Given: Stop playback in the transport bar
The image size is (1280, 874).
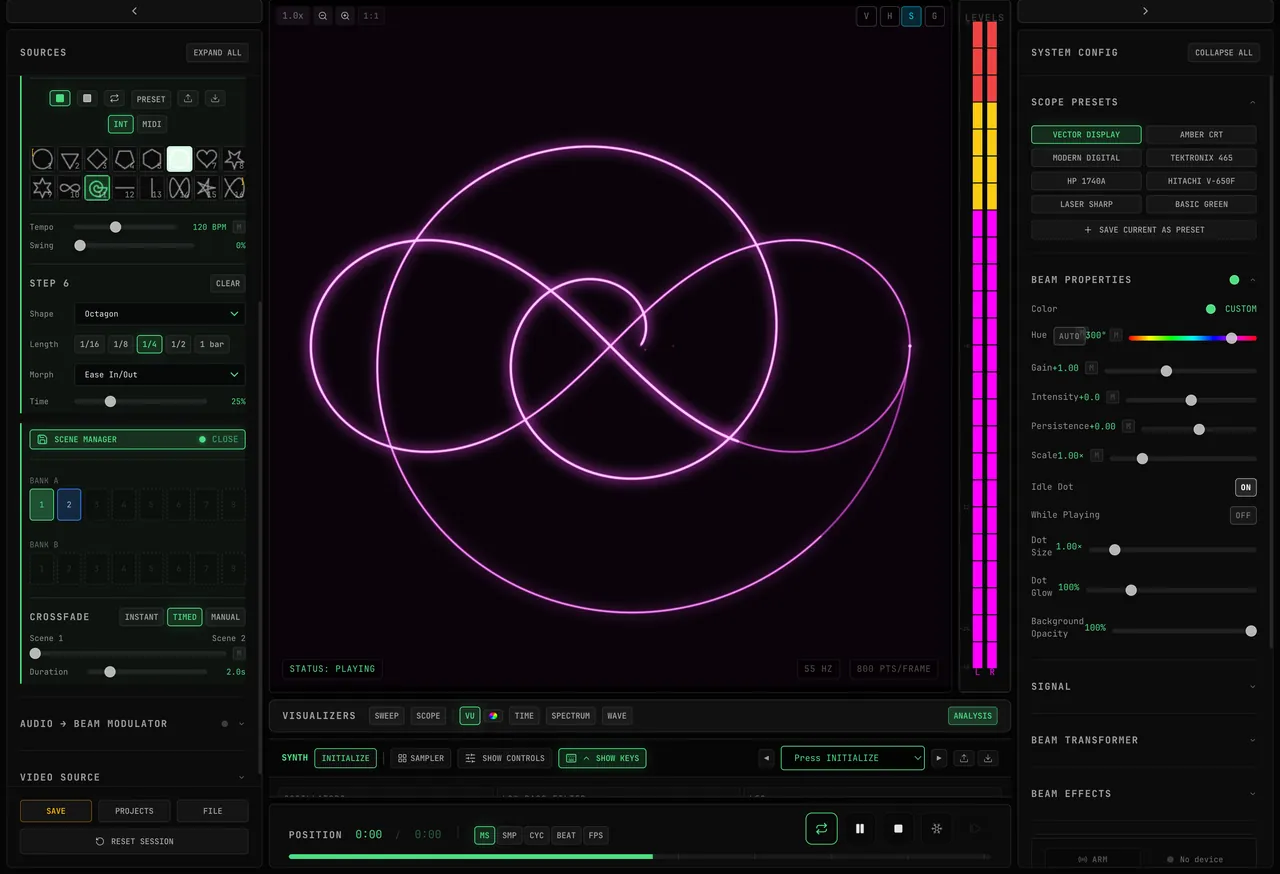Looking at the screenshot, I should (898, 828).
